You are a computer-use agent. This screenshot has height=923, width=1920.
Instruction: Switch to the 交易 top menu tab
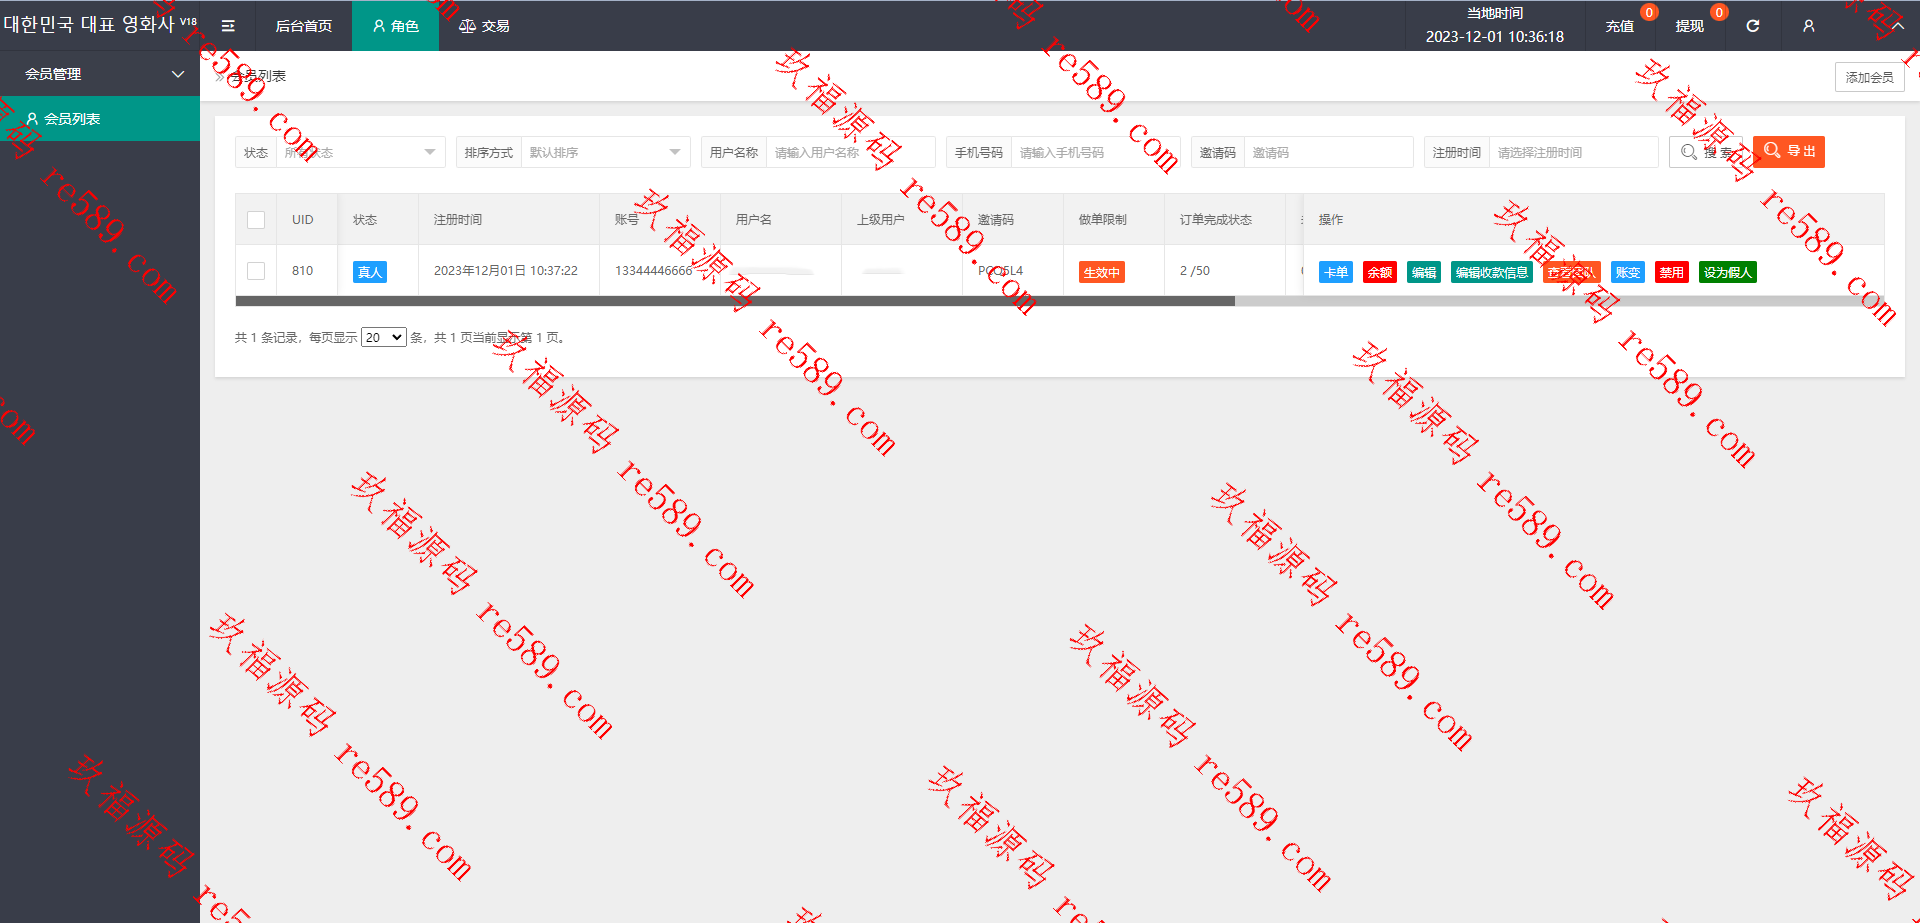[484, 26]
